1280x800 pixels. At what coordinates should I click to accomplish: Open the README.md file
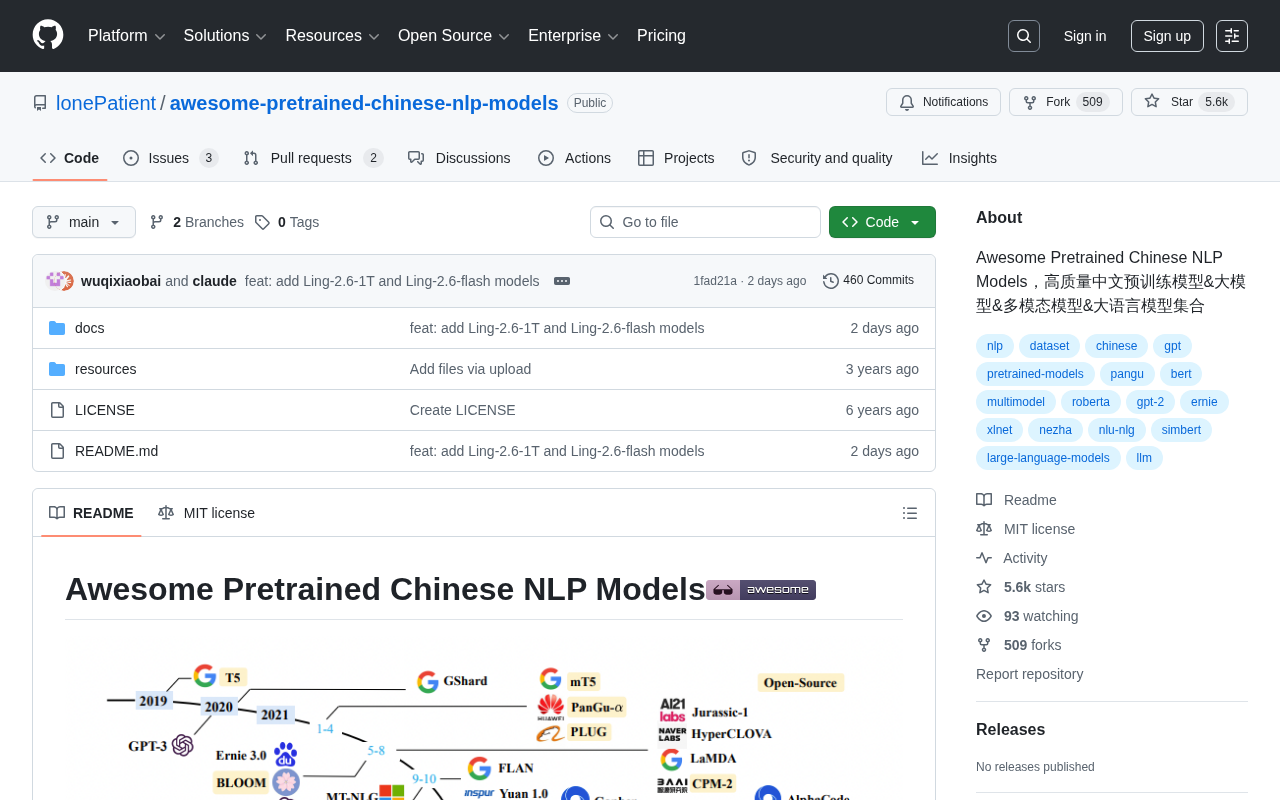point(116,451)
